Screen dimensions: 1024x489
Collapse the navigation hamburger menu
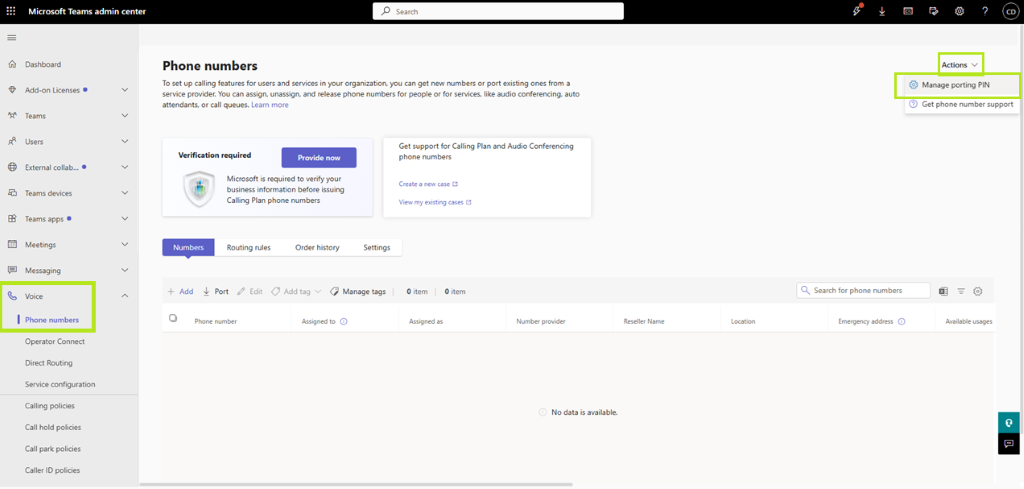click(x=11, y=38)
